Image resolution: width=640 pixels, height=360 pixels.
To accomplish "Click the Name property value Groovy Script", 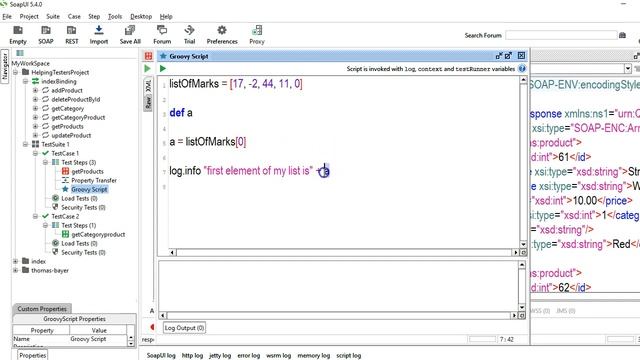I will coord(88,339).
